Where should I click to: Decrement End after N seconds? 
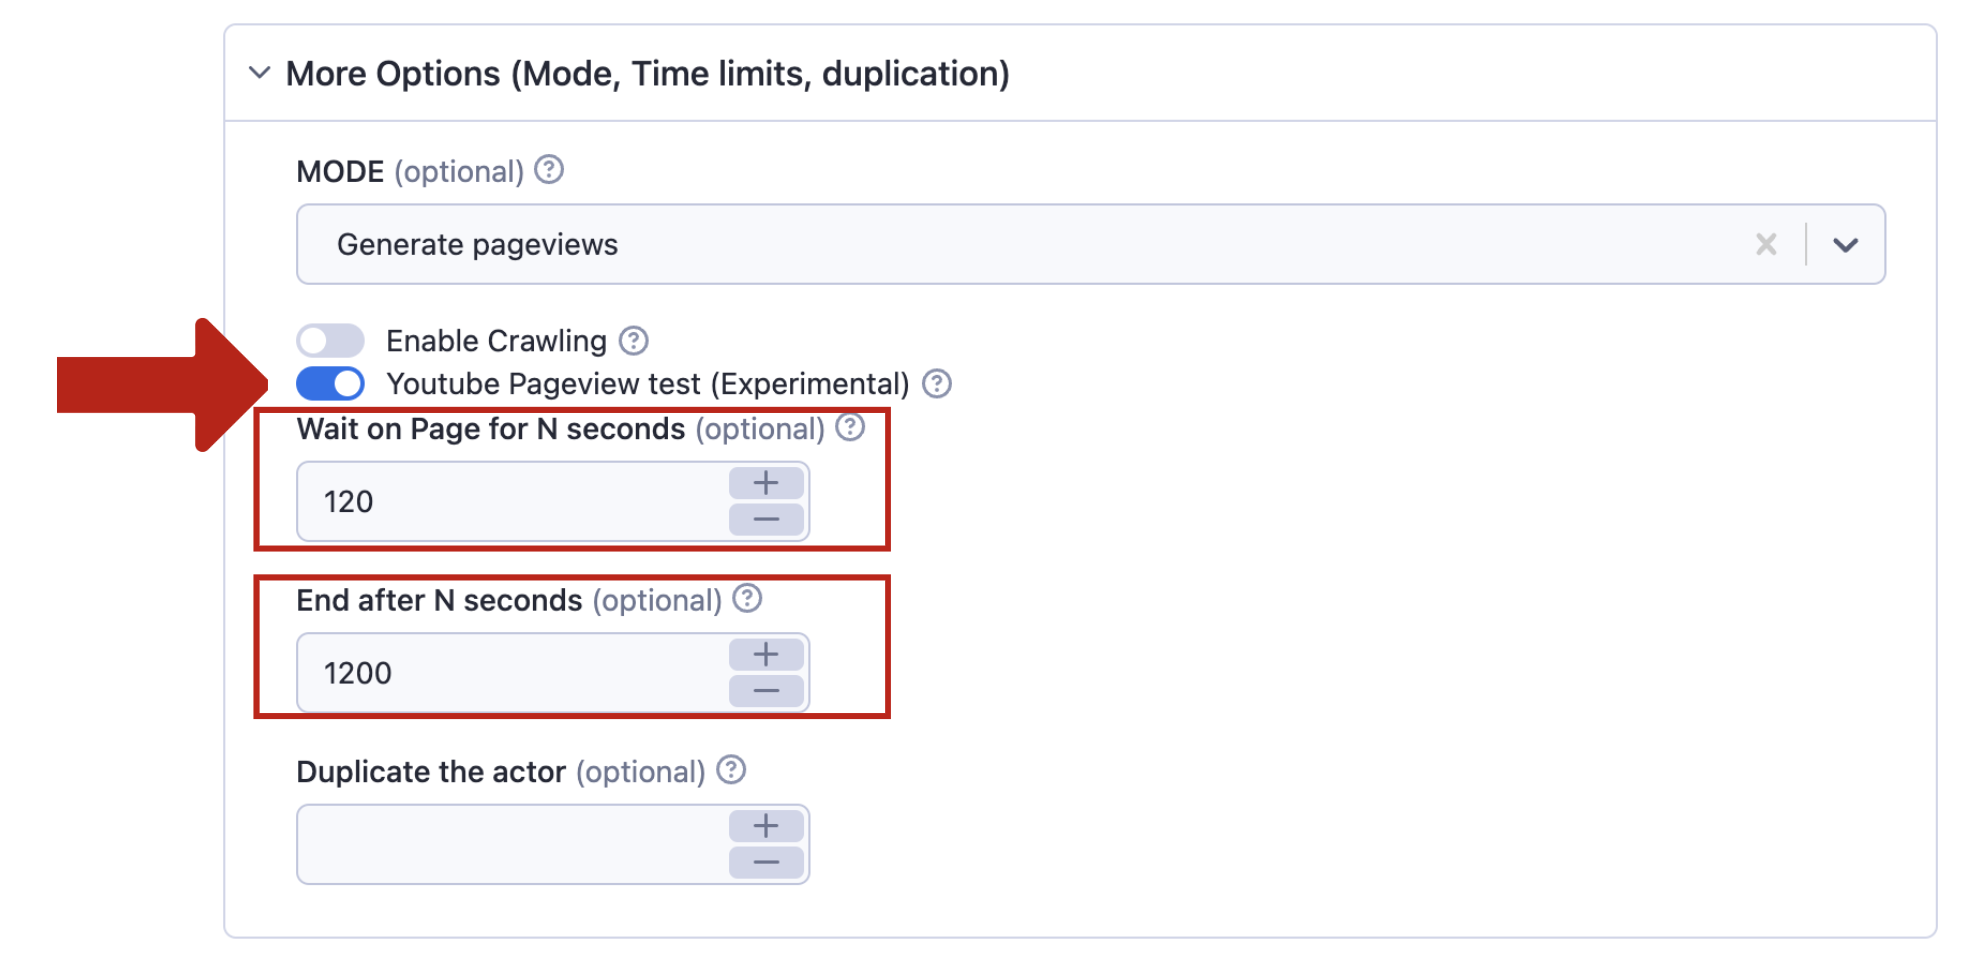tap(766, 691)
